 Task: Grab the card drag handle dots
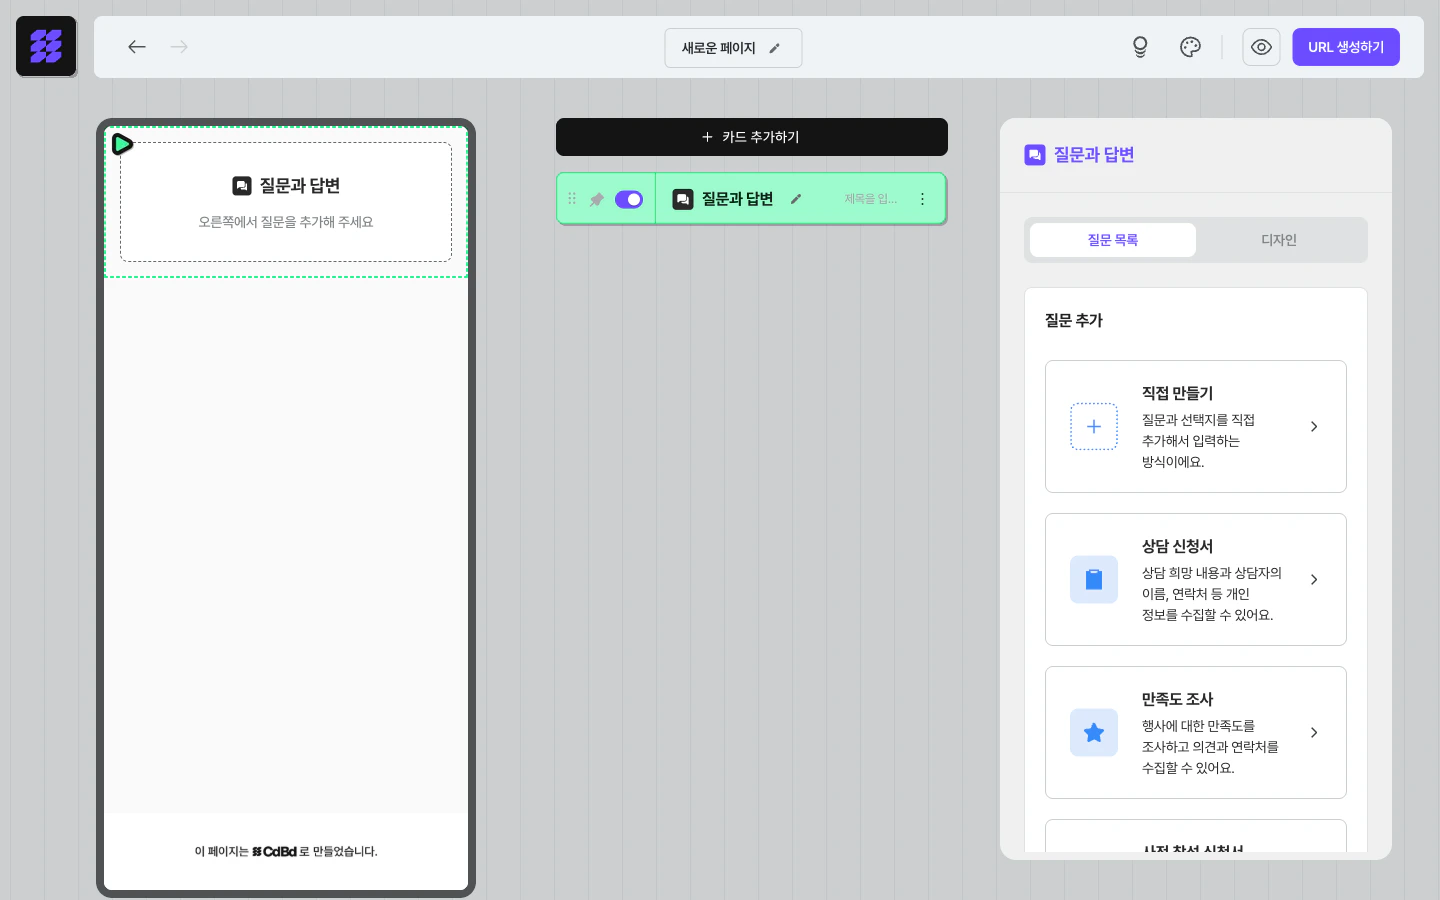(x=572, y=199)
